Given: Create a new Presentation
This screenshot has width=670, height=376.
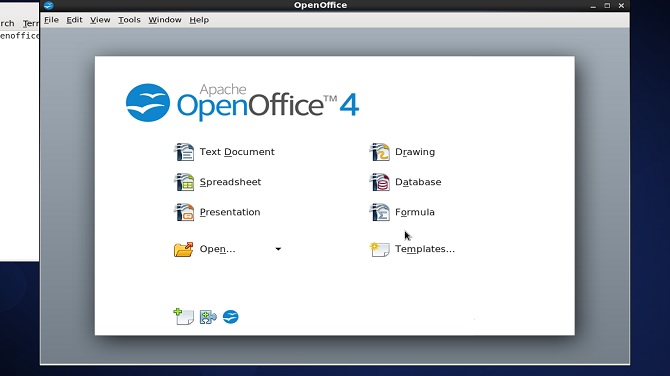Looking at the screenshot, I should 230,212.
